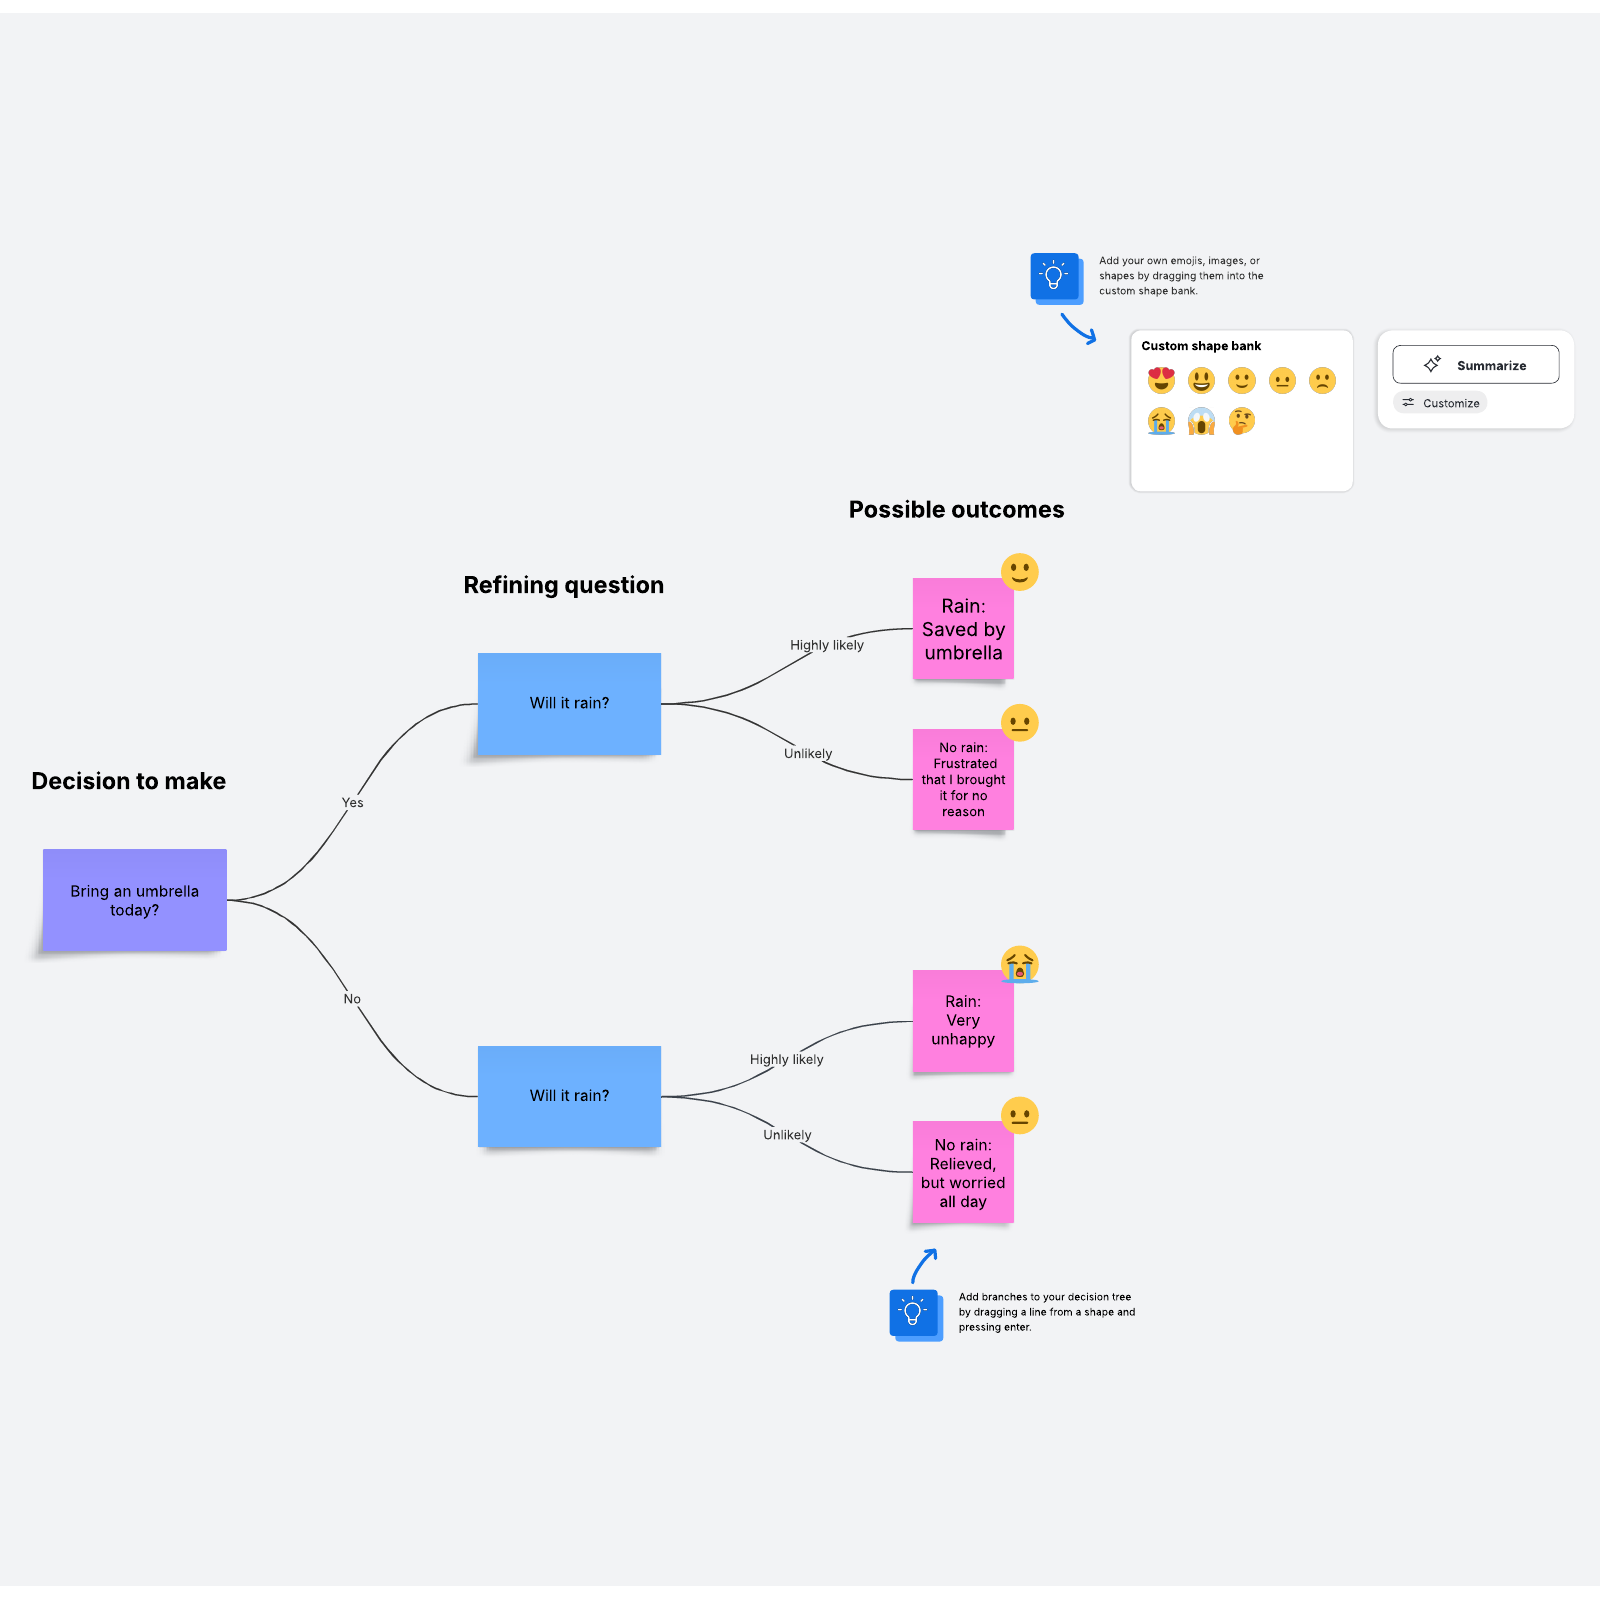Select the pink 'Rain: Saved by umbrella' note
Screen dimensions: 1600x1600
(962, 630)
